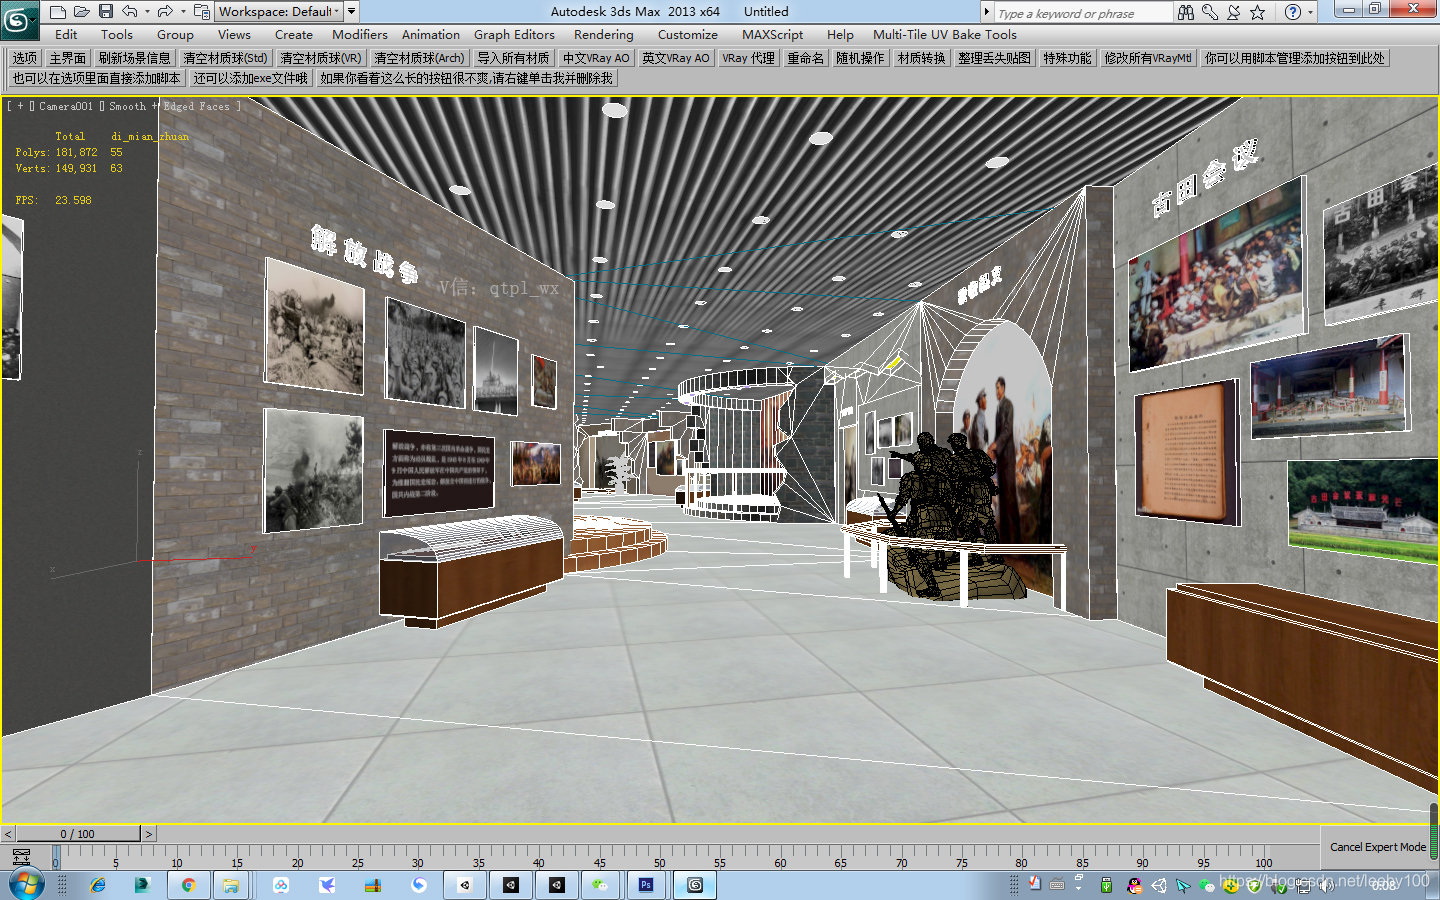Screen dimensions: 1440x900
Task: Click the search binoculars icon
Action: pyautogui.click(x=1186, y=12)
